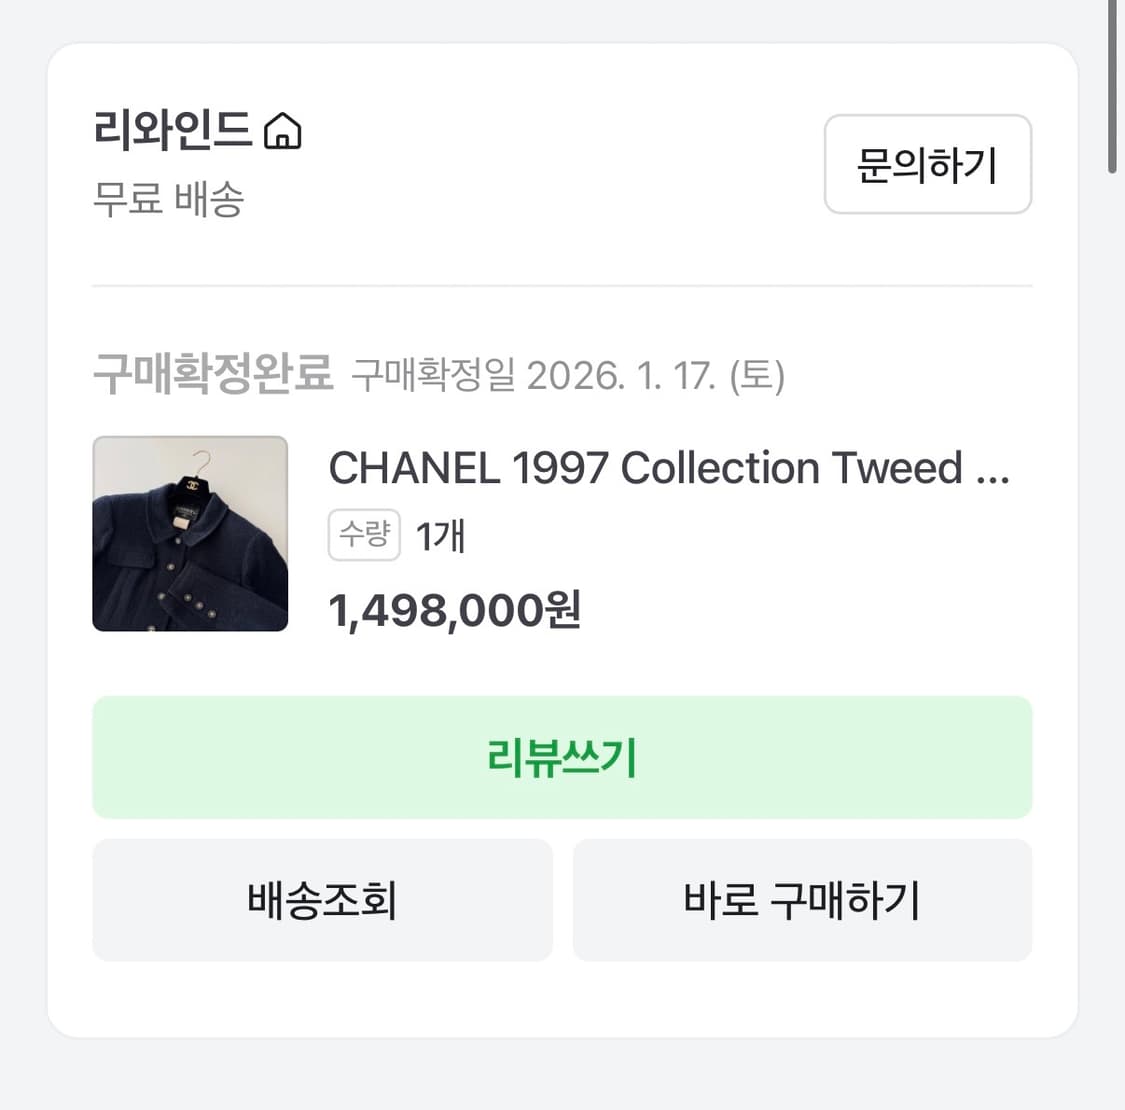Select the 구매확정완료 order status text
1125x1110 pixels.
212,374
